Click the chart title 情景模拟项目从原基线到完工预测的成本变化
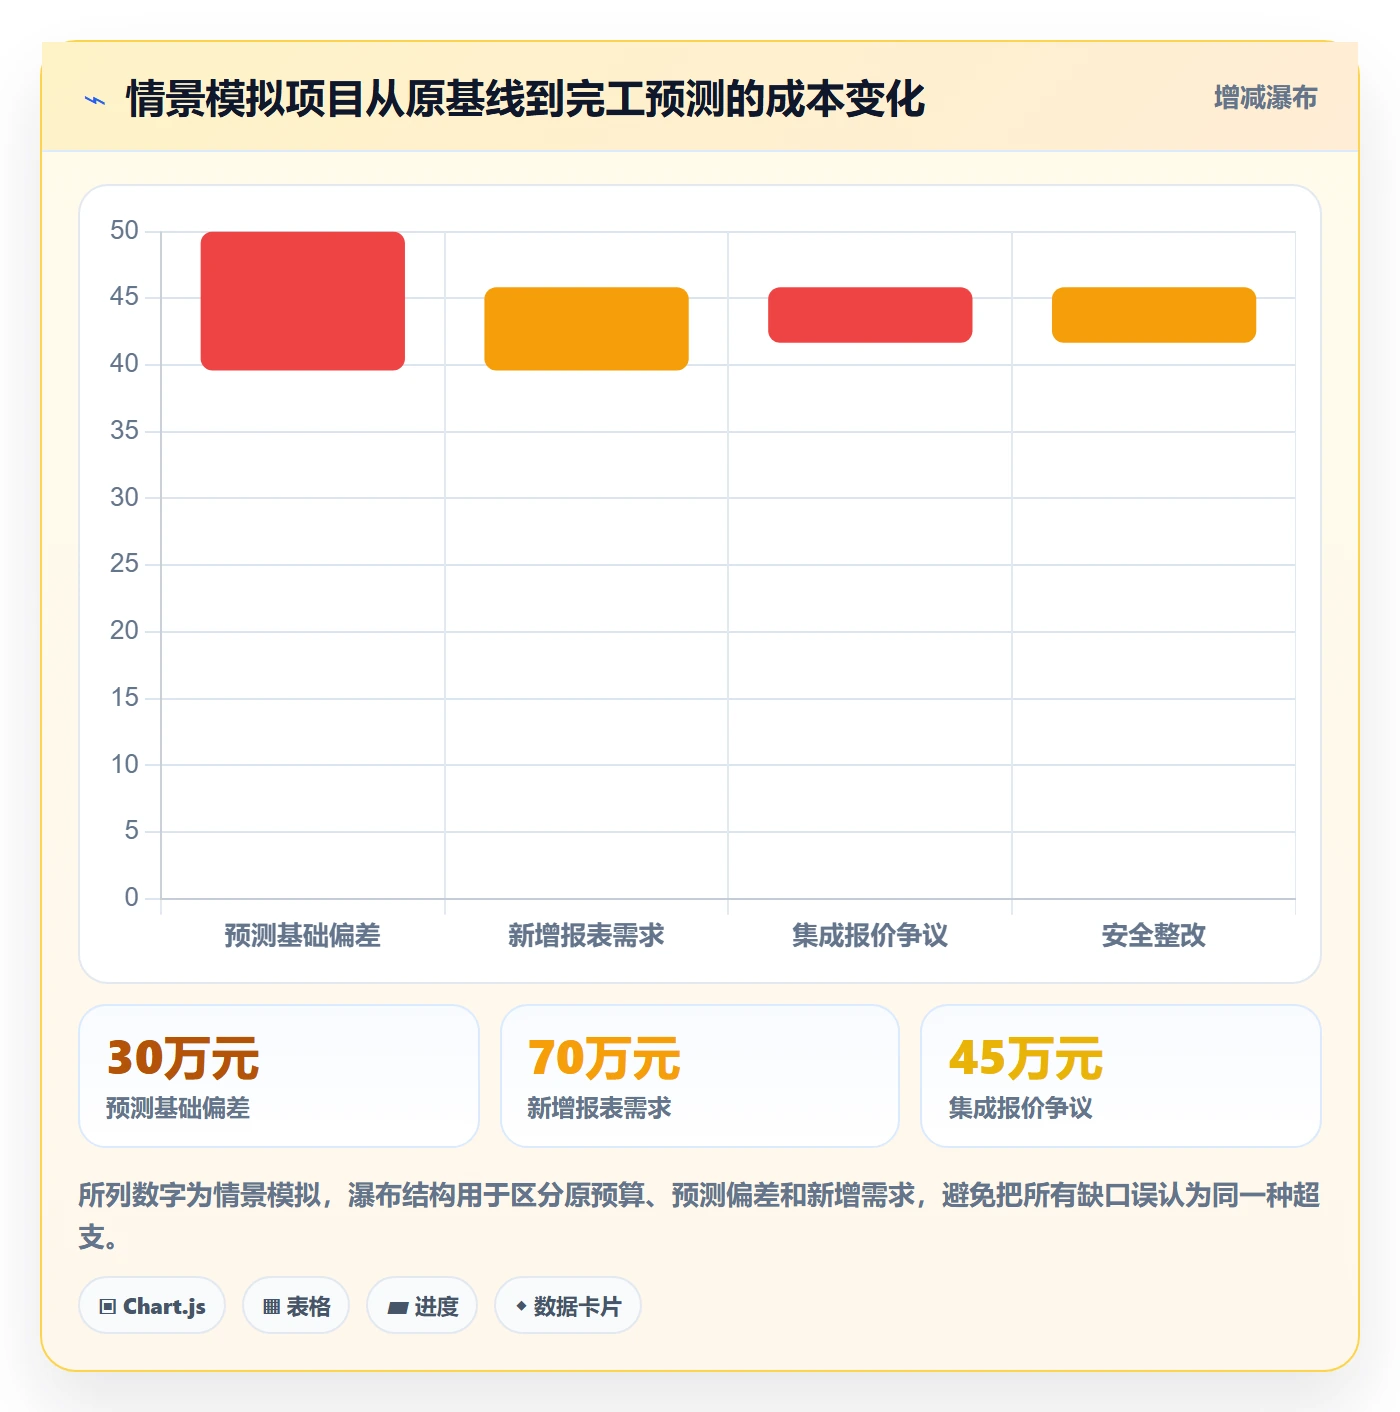This screenshot has height=1412, width=1400. coord(526,99)
